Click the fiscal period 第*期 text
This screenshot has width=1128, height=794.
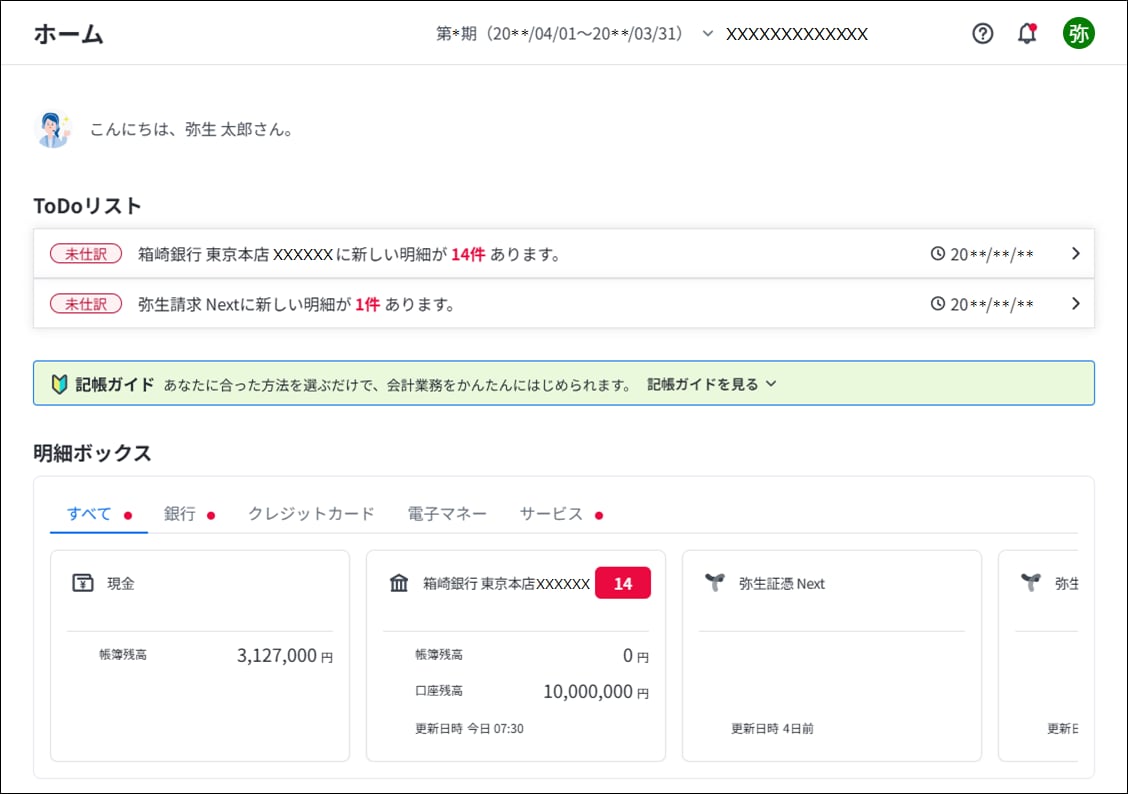(x=559, y=34)
